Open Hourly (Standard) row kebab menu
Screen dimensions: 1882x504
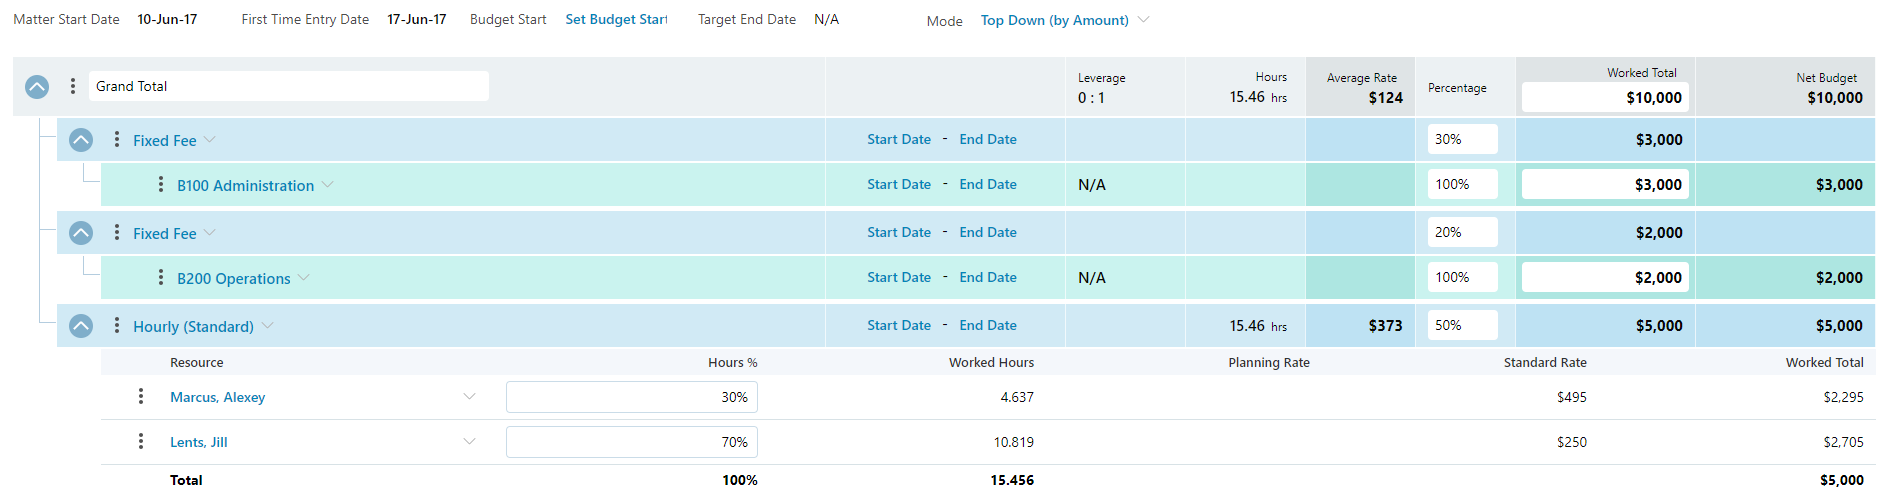pyautogui.click(x=117, y=326)
